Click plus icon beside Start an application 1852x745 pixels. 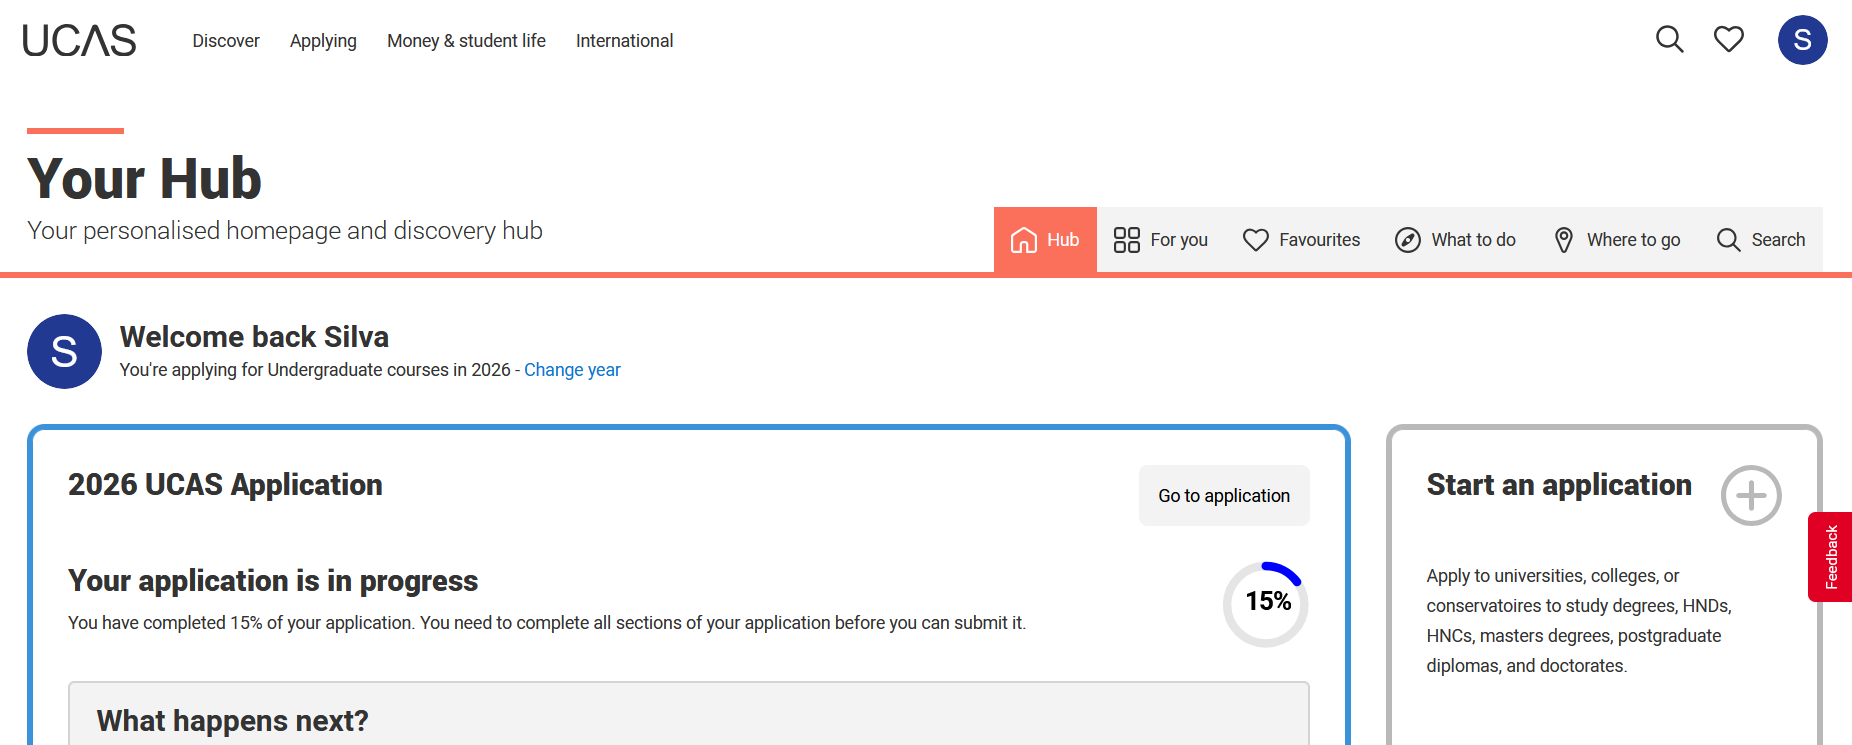tap(1751, 495)
